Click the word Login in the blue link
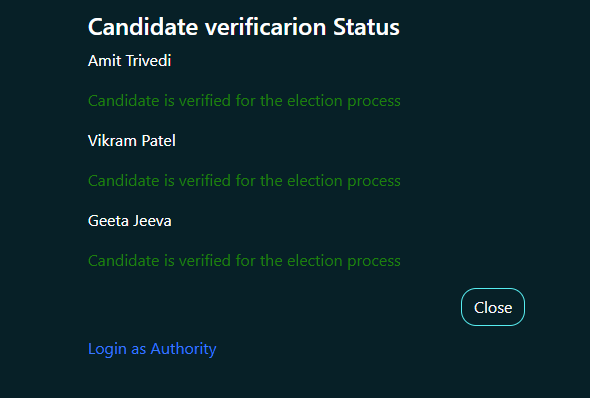The width and height of the screenshot is (590, 398). [107, 349]
